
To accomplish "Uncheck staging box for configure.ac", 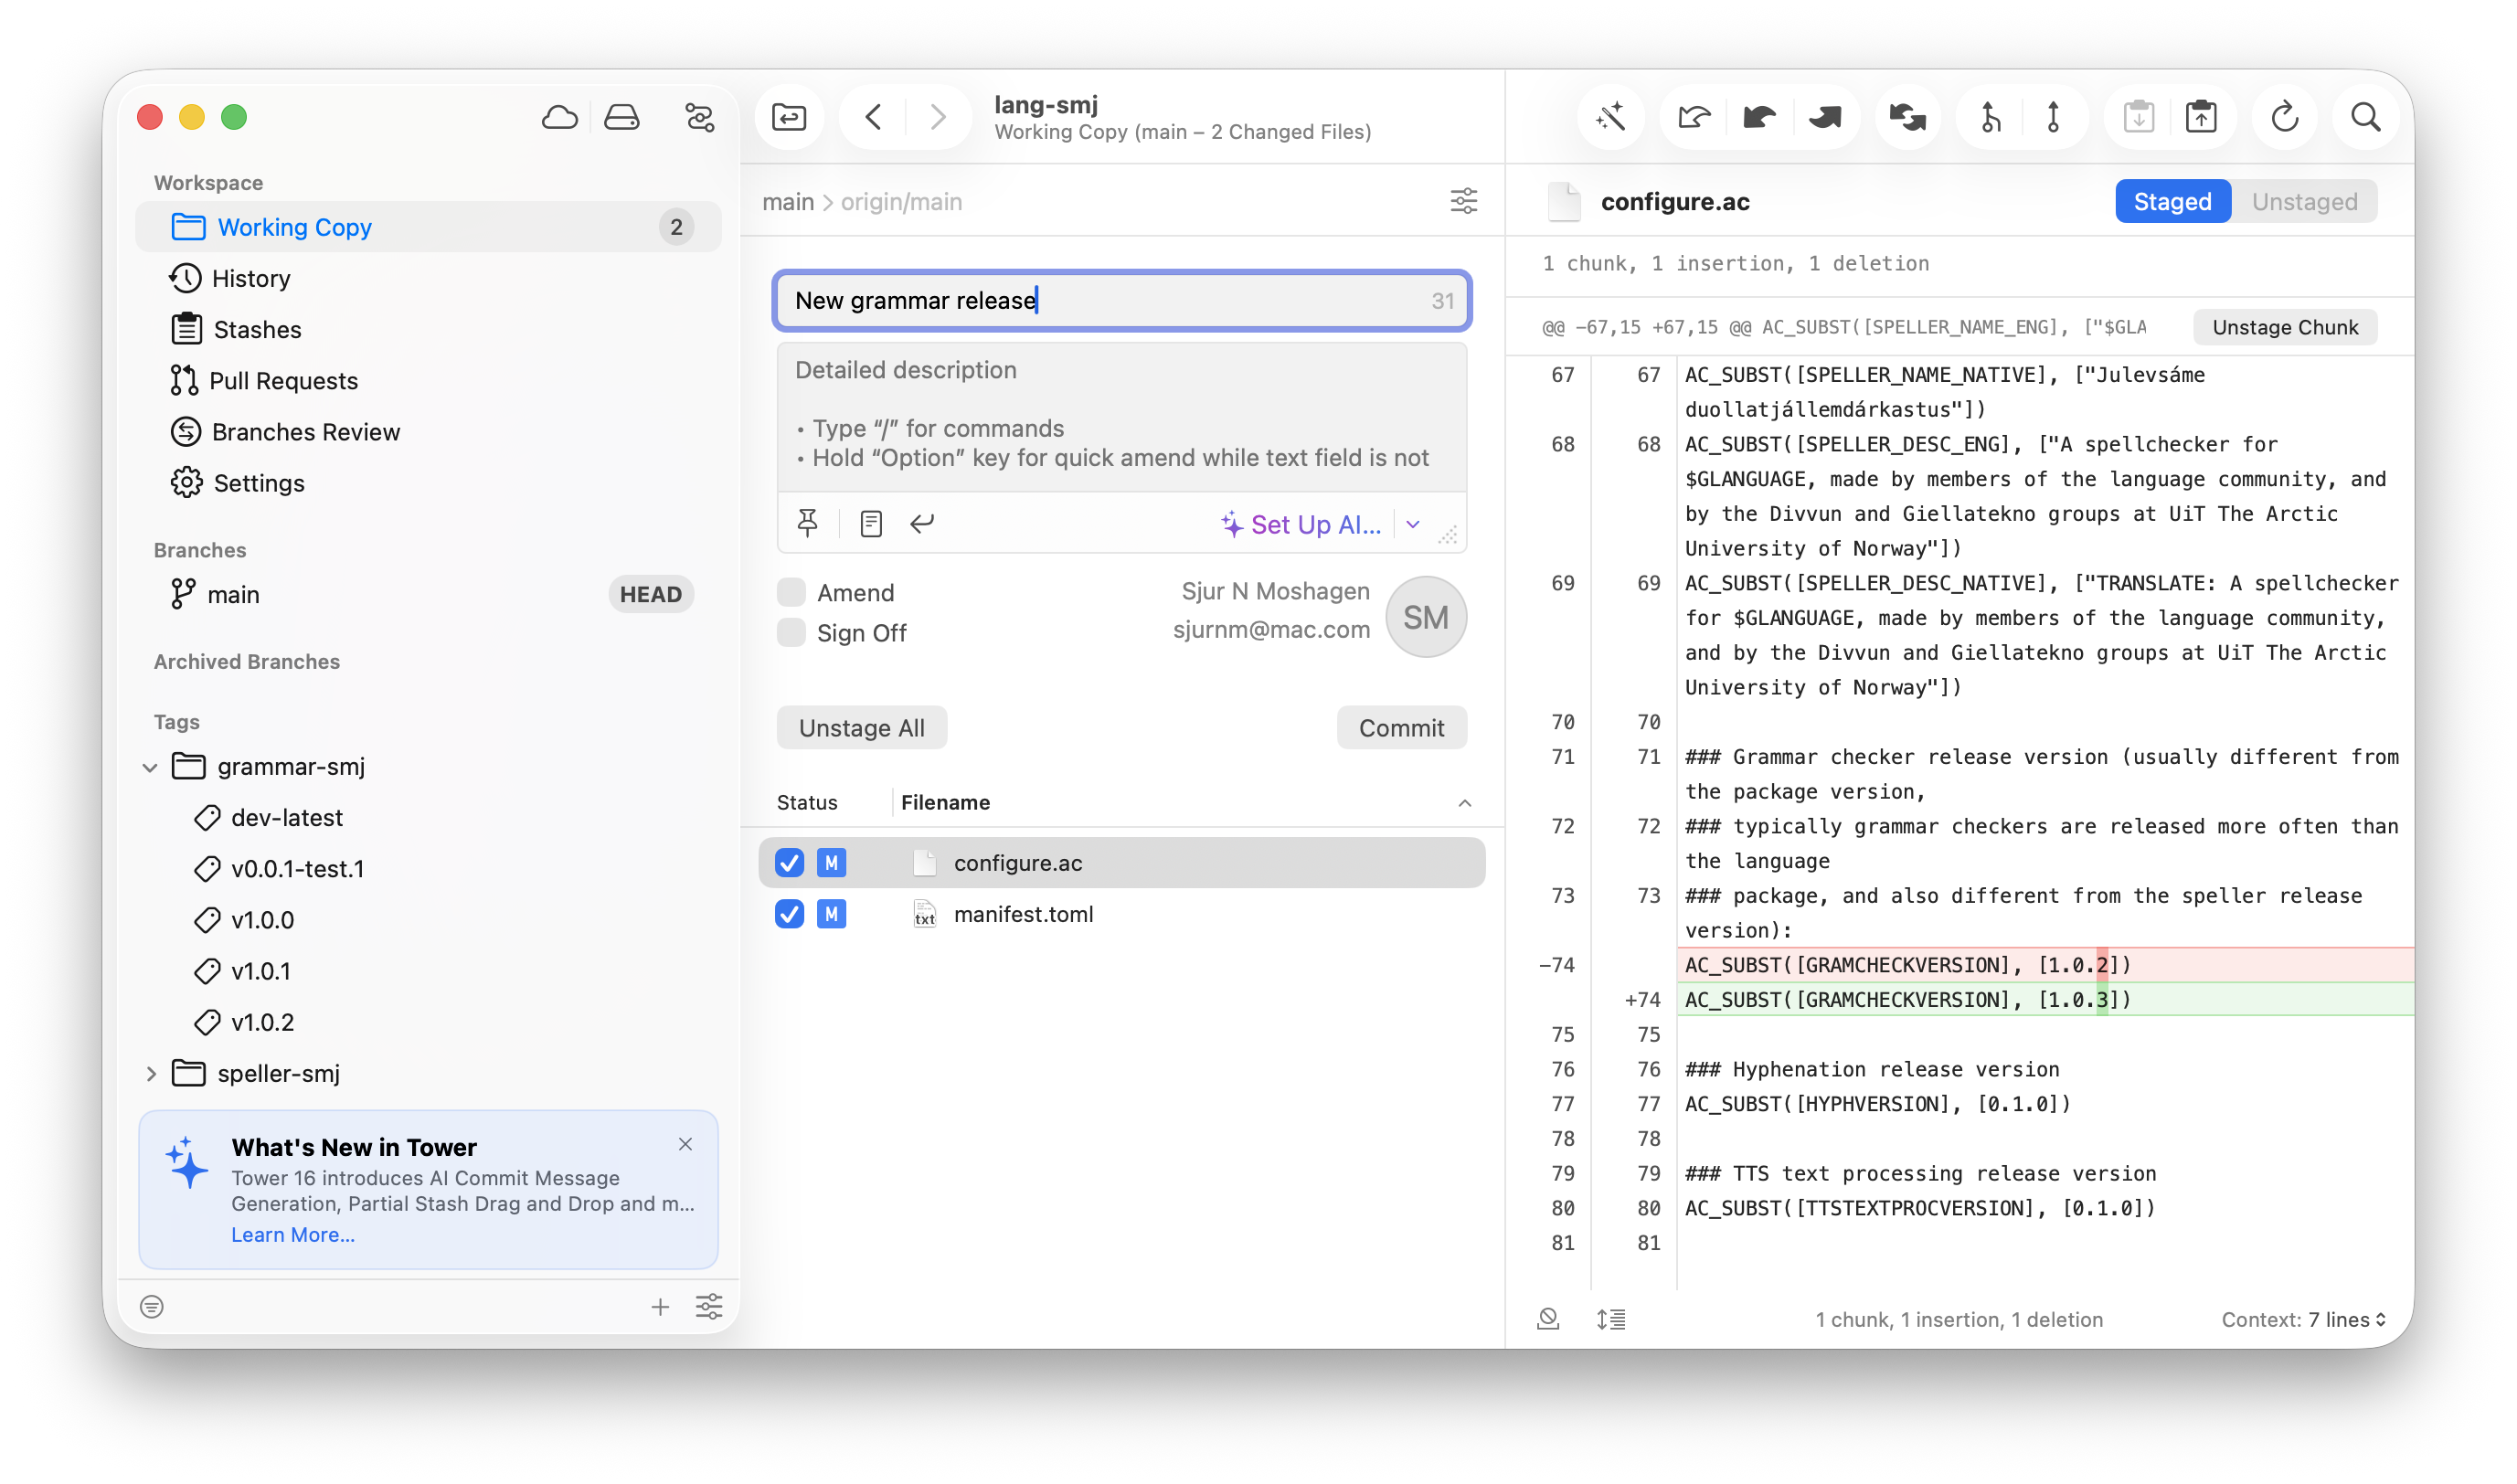I will 789,863.
